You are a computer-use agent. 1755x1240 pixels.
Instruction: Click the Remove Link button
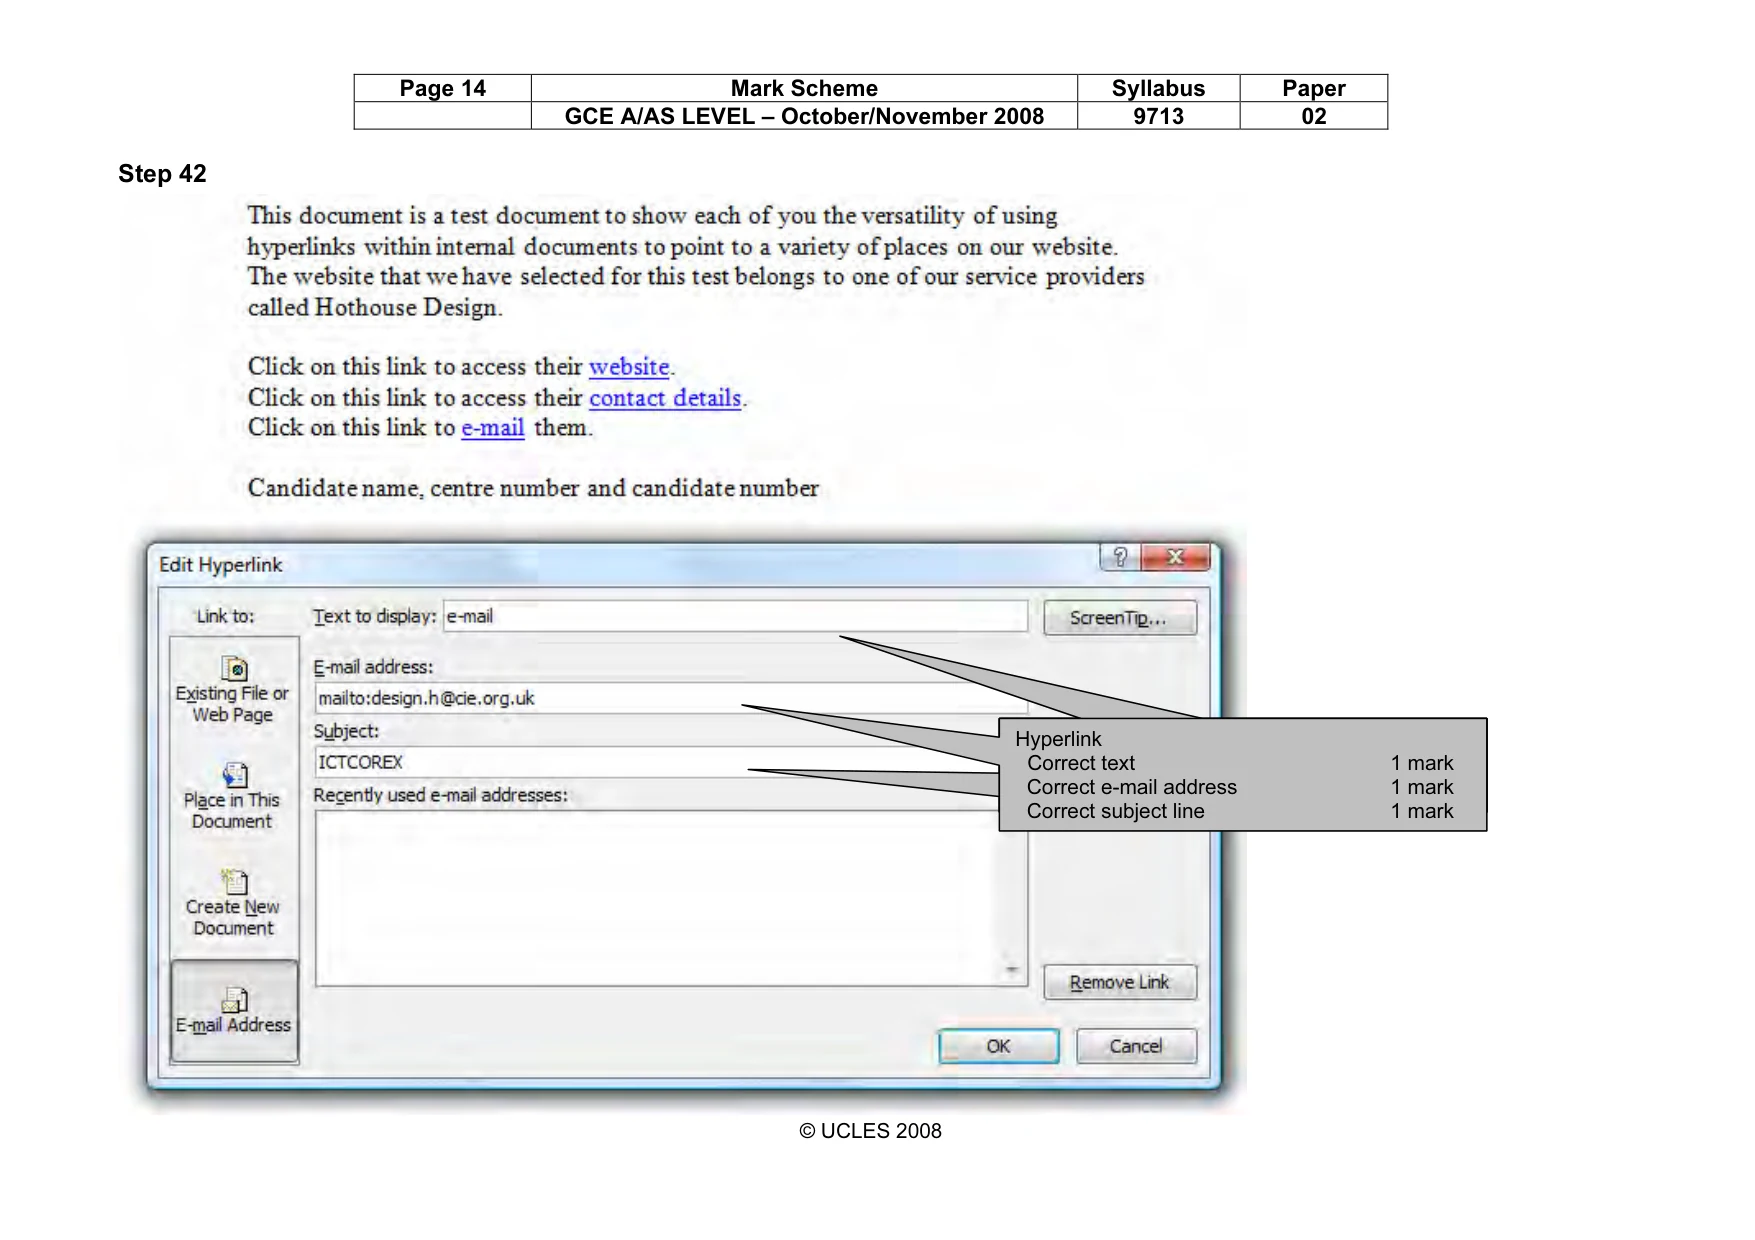point(1119,982)
